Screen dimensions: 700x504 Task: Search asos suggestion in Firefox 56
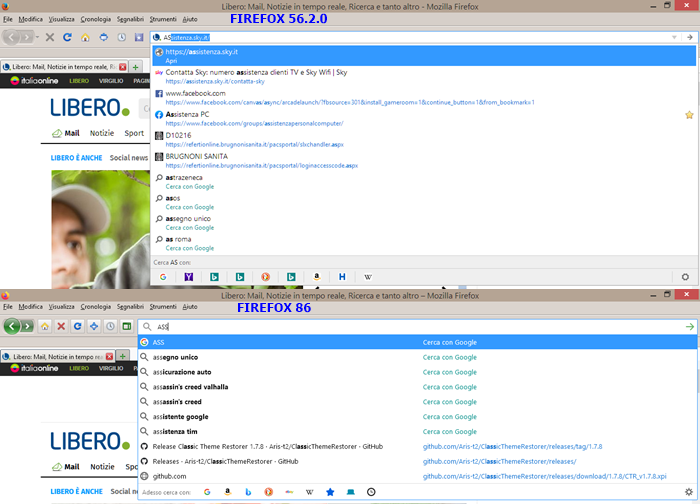click(x=424, y=202)
